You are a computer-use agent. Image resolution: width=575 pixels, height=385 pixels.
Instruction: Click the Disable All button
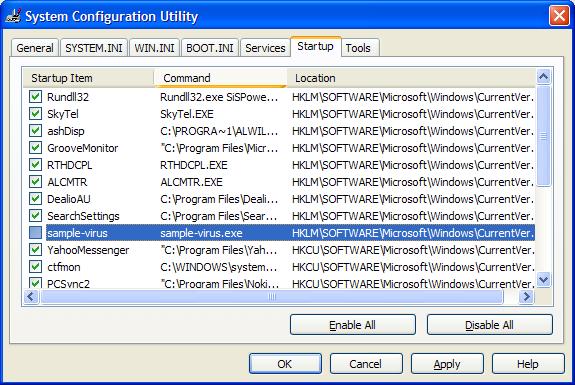tap(490, 325)
